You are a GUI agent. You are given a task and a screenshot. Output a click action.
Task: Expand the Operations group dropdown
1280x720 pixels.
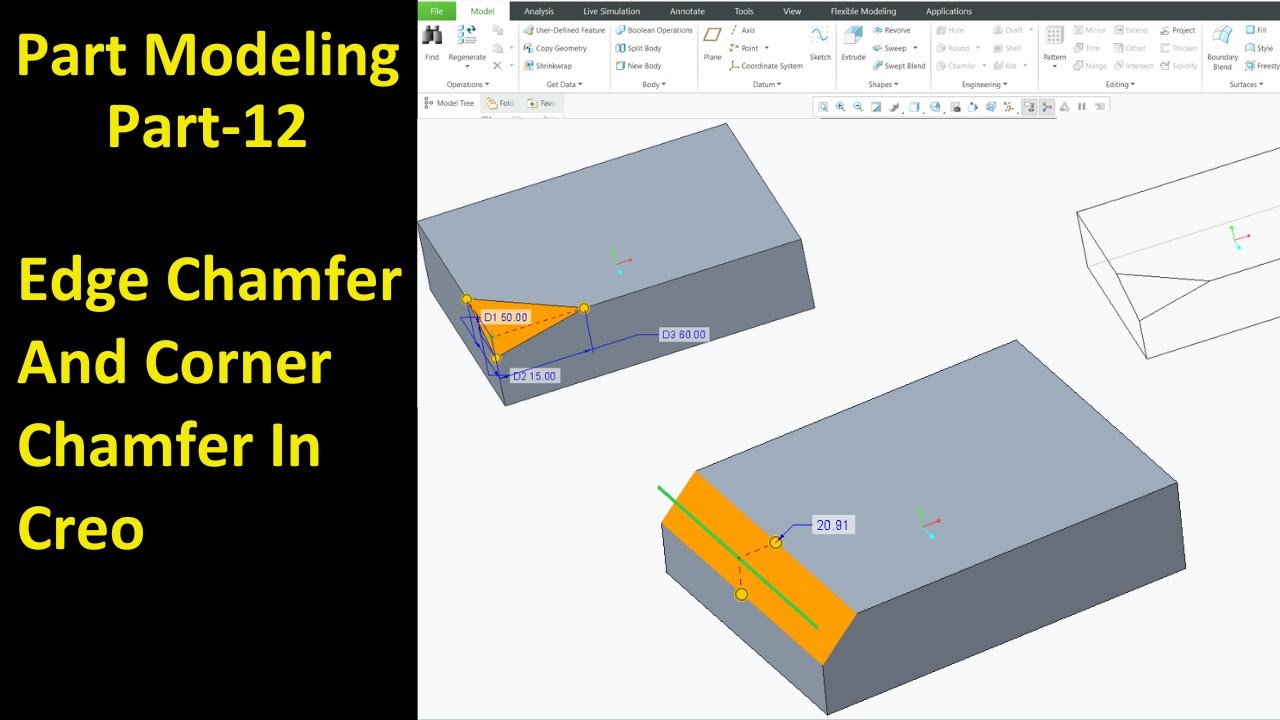468,85
